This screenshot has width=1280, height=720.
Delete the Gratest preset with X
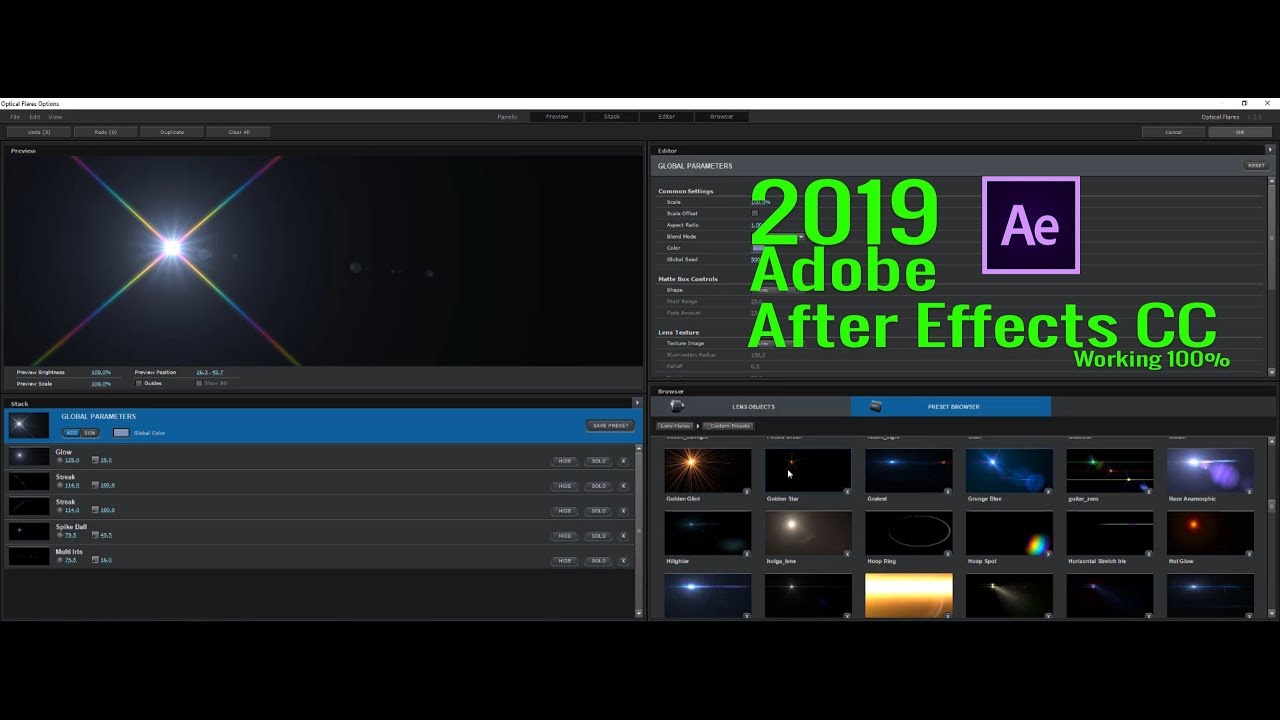coord(947,491)
